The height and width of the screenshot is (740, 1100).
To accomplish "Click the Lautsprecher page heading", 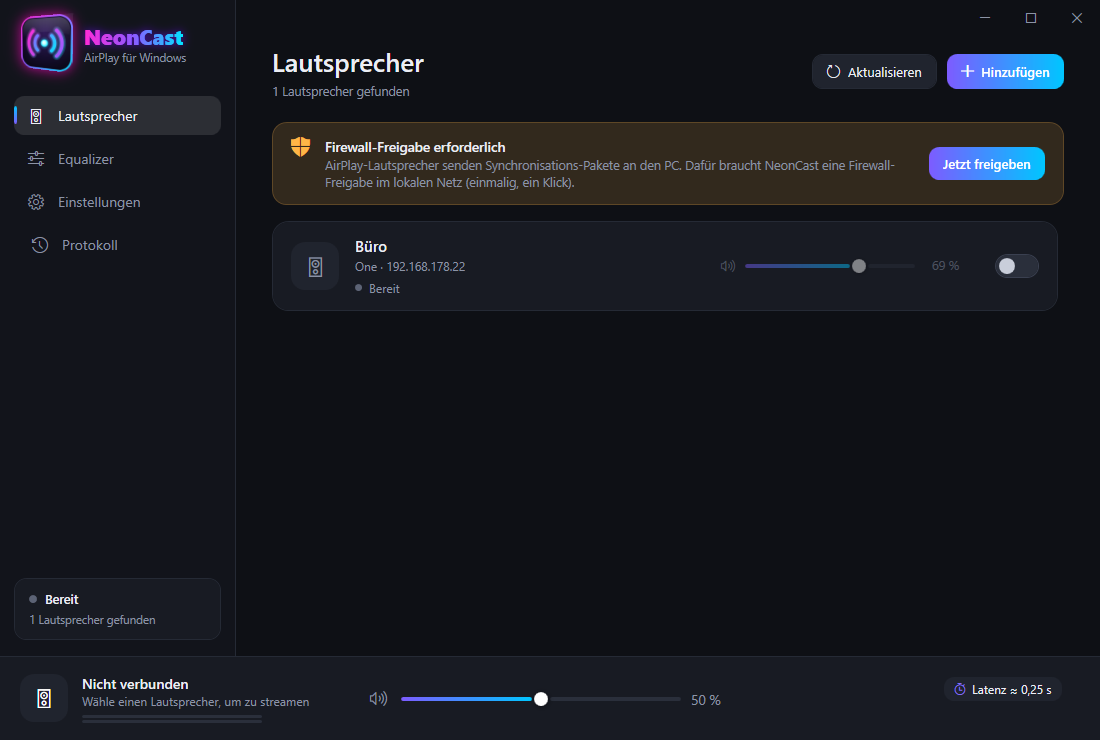I will pos(348,63).
